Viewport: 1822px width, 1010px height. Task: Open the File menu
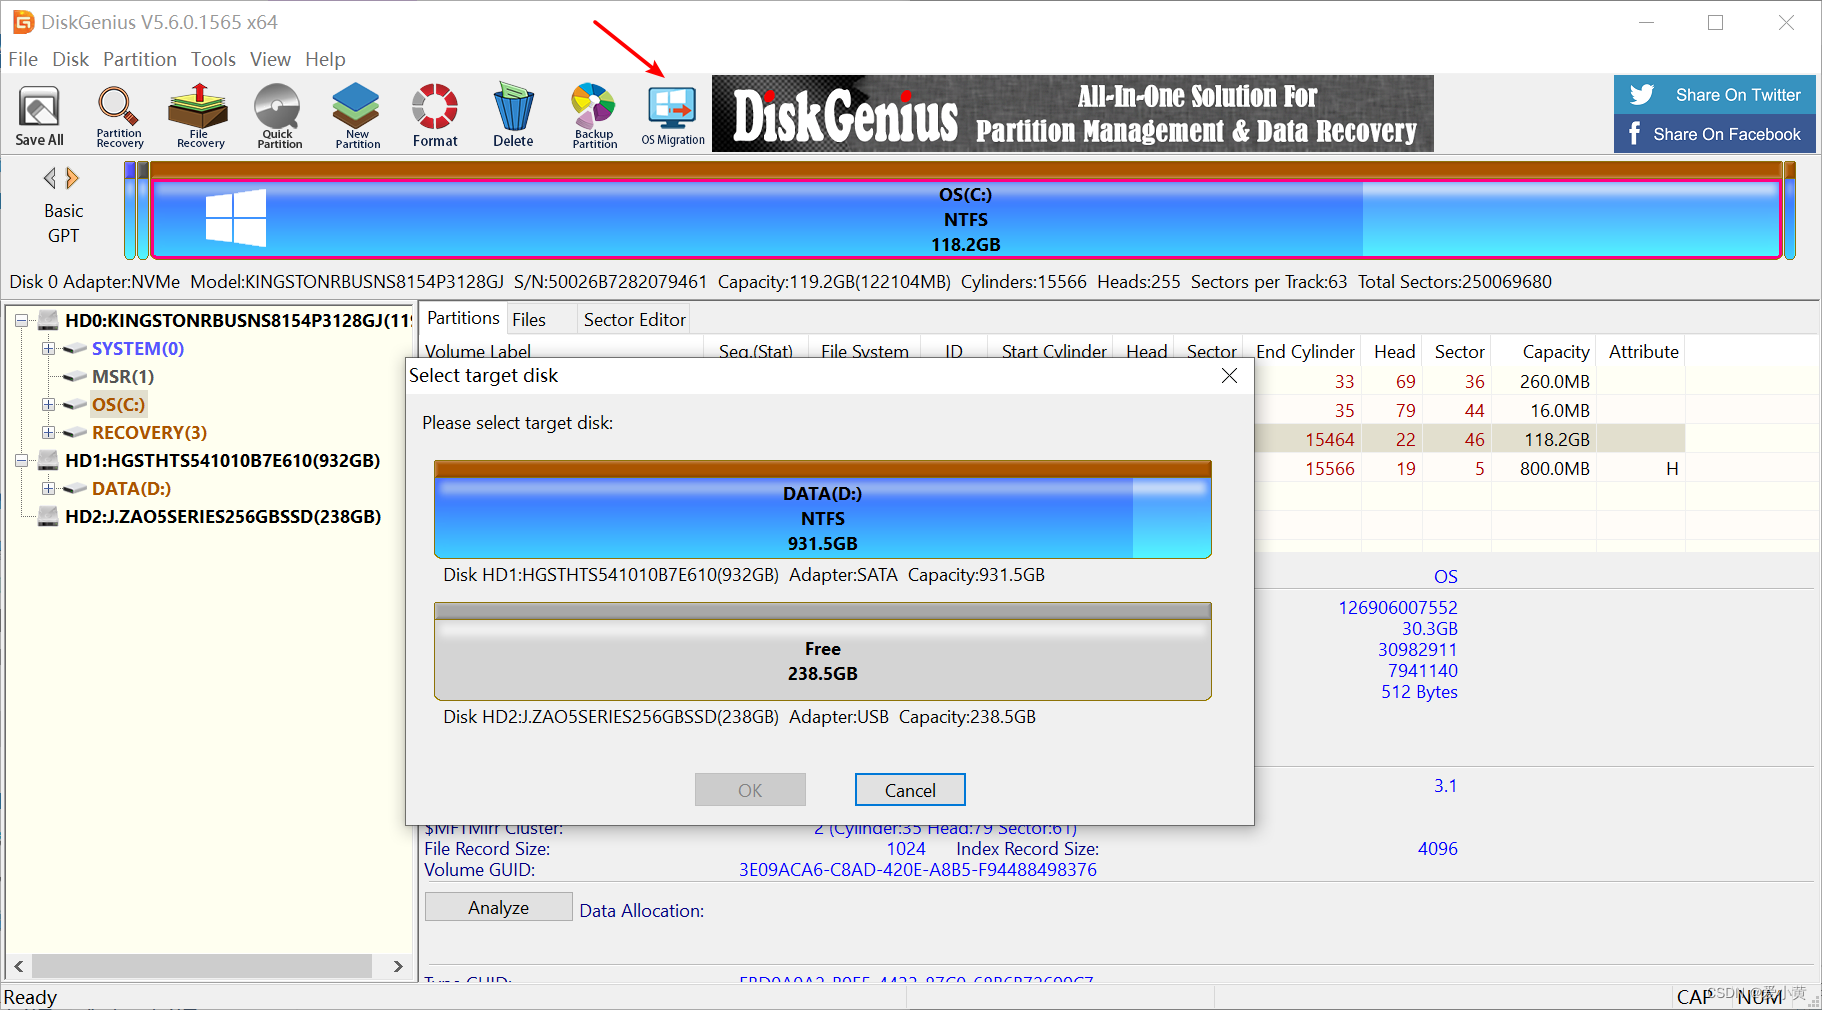click(x=23, y=59)
